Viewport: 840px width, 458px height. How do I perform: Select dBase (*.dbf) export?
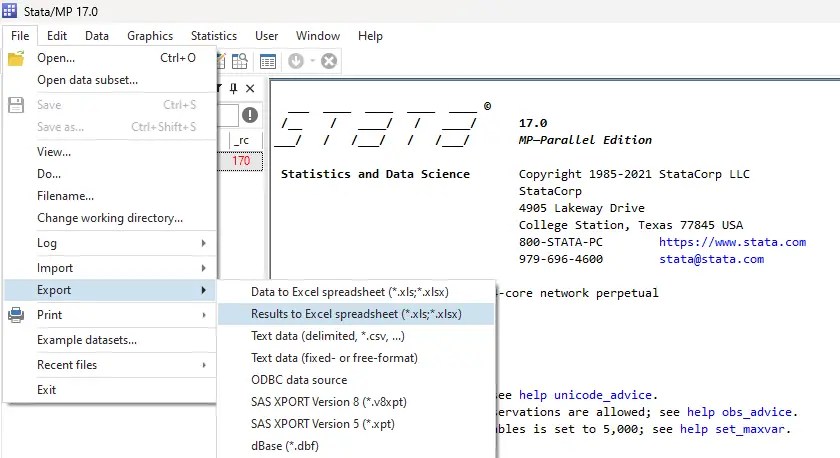(356, 446)
